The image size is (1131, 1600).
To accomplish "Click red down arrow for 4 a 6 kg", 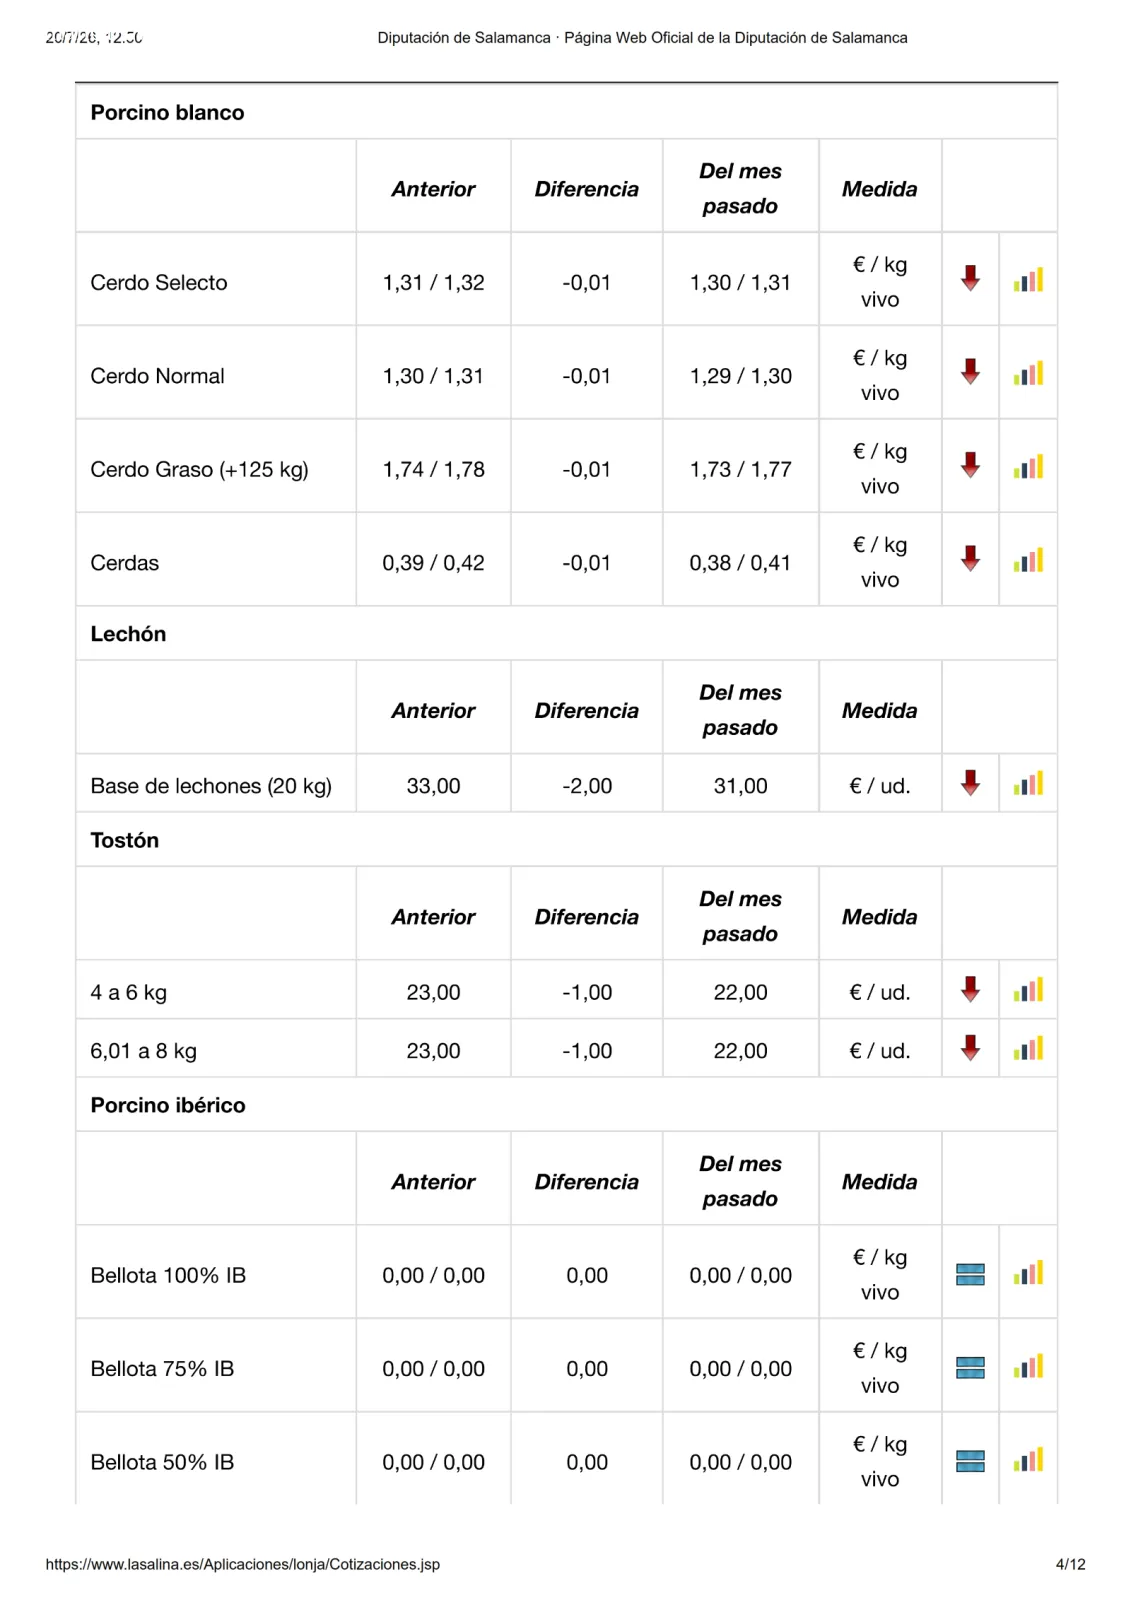I will [970, 989].
